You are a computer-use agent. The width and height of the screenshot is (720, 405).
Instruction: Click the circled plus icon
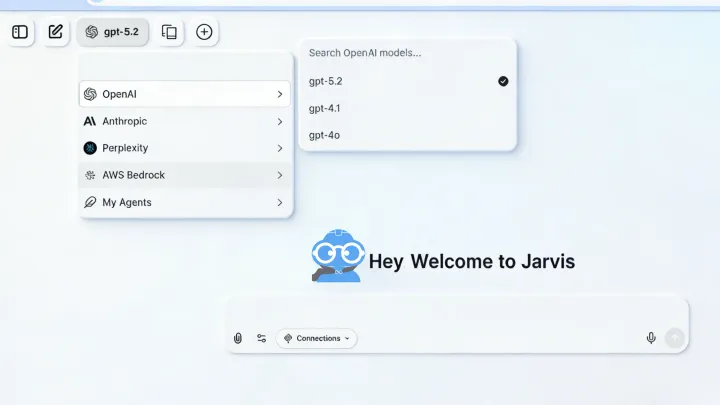coord(204,32)
